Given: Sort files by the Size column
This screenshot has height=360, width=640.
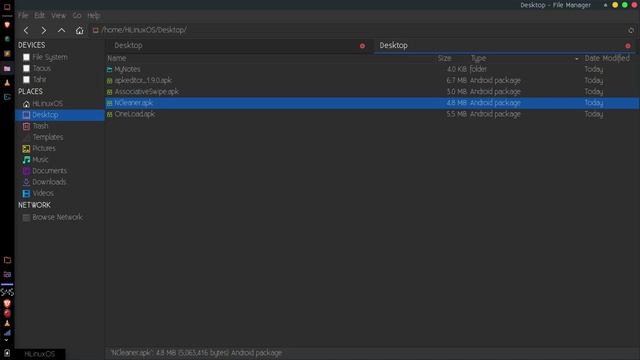Looking at the screenshot, I should click(x=444, y=58).
